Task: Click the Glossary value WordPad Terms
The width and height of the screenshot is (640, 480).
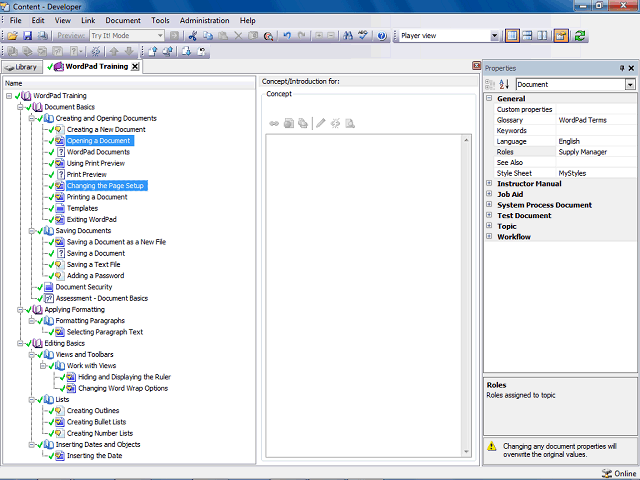Action: 582,120
